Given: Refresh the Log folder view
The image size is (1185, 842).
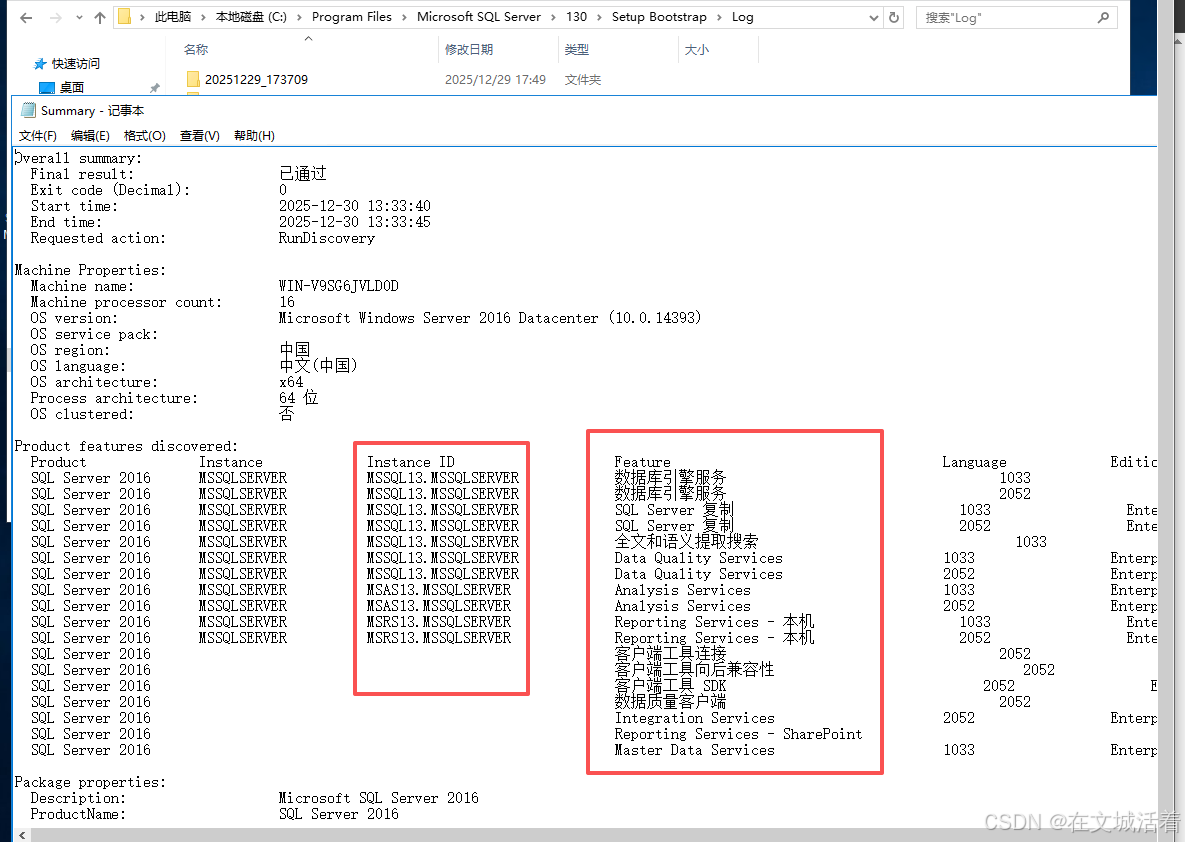Looking at the screenshot, I should pos(894,17).
